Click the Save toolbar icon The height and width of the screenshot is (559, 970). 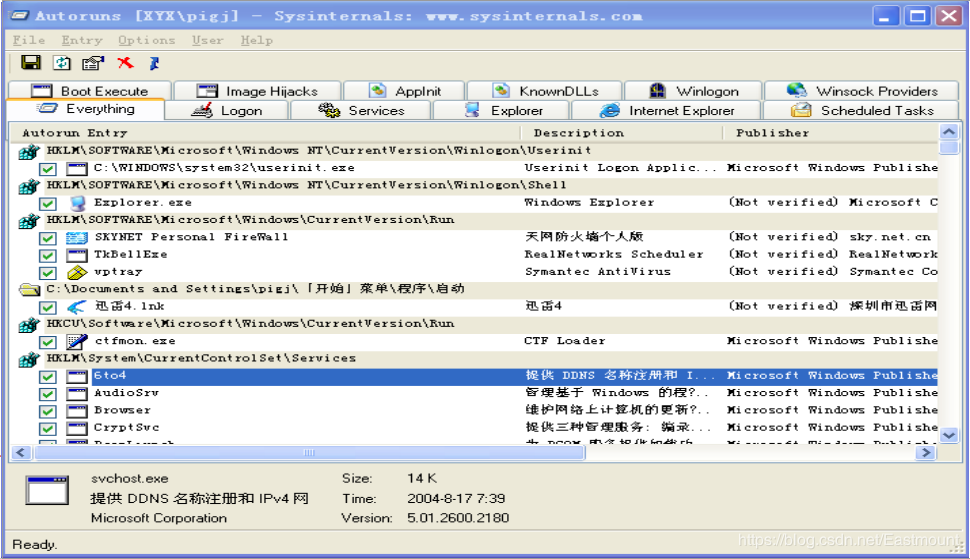[30, 62]
